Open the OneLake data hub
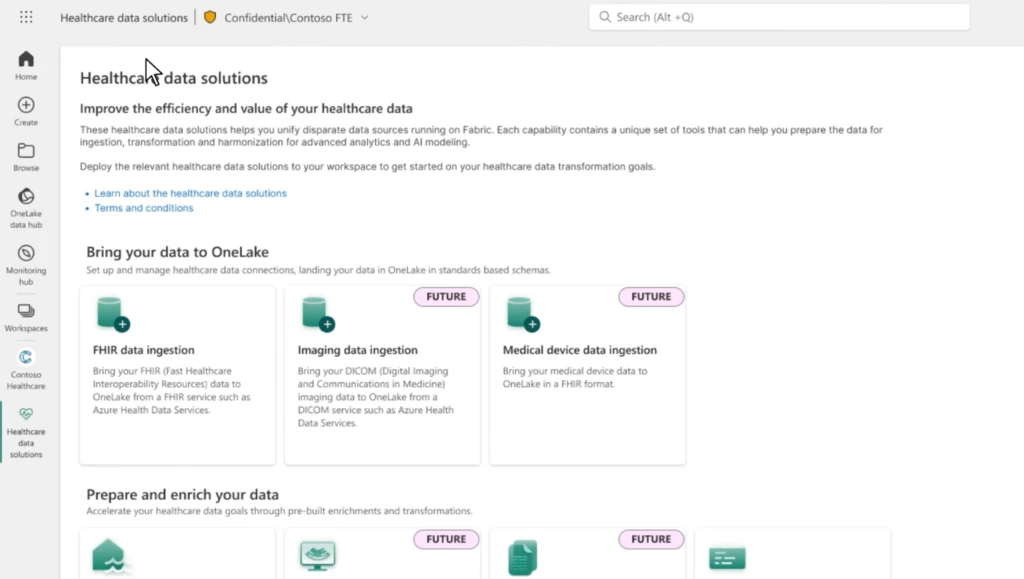This screenshot has width=1024, height=579. coord(25,200)
